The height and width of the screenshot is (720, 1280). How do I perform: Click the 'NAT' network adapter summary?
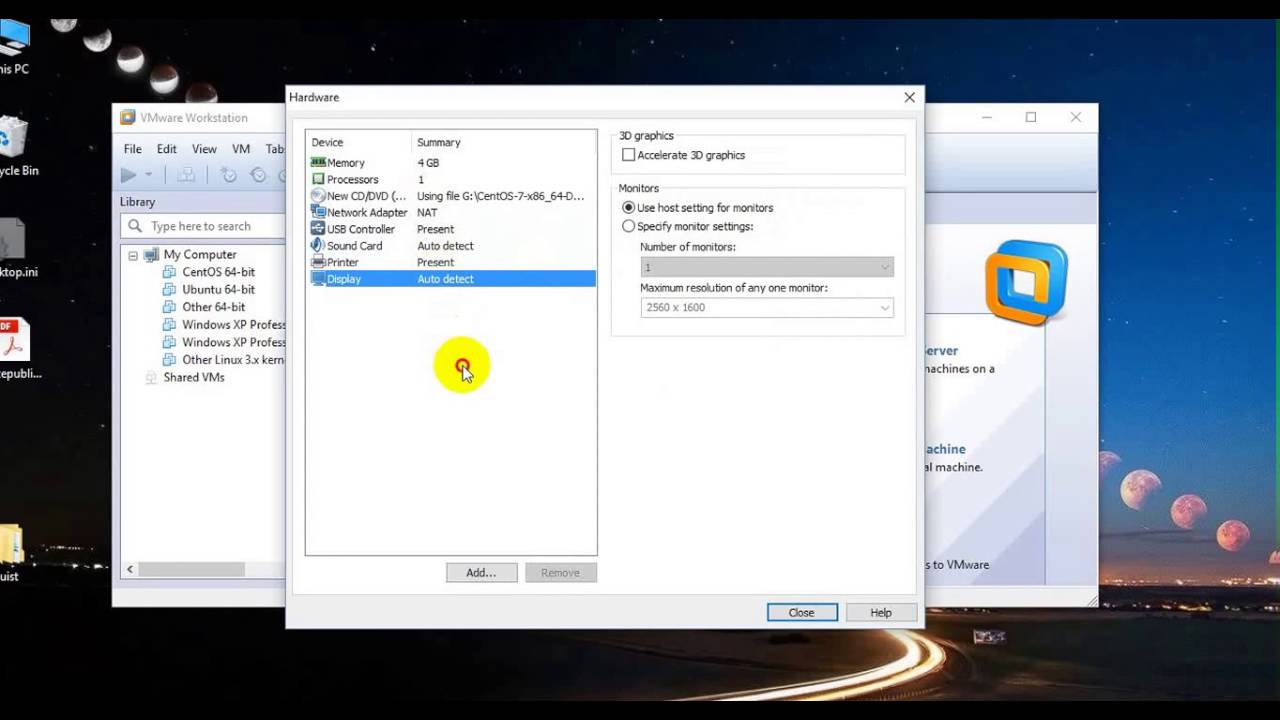(427, 213)
